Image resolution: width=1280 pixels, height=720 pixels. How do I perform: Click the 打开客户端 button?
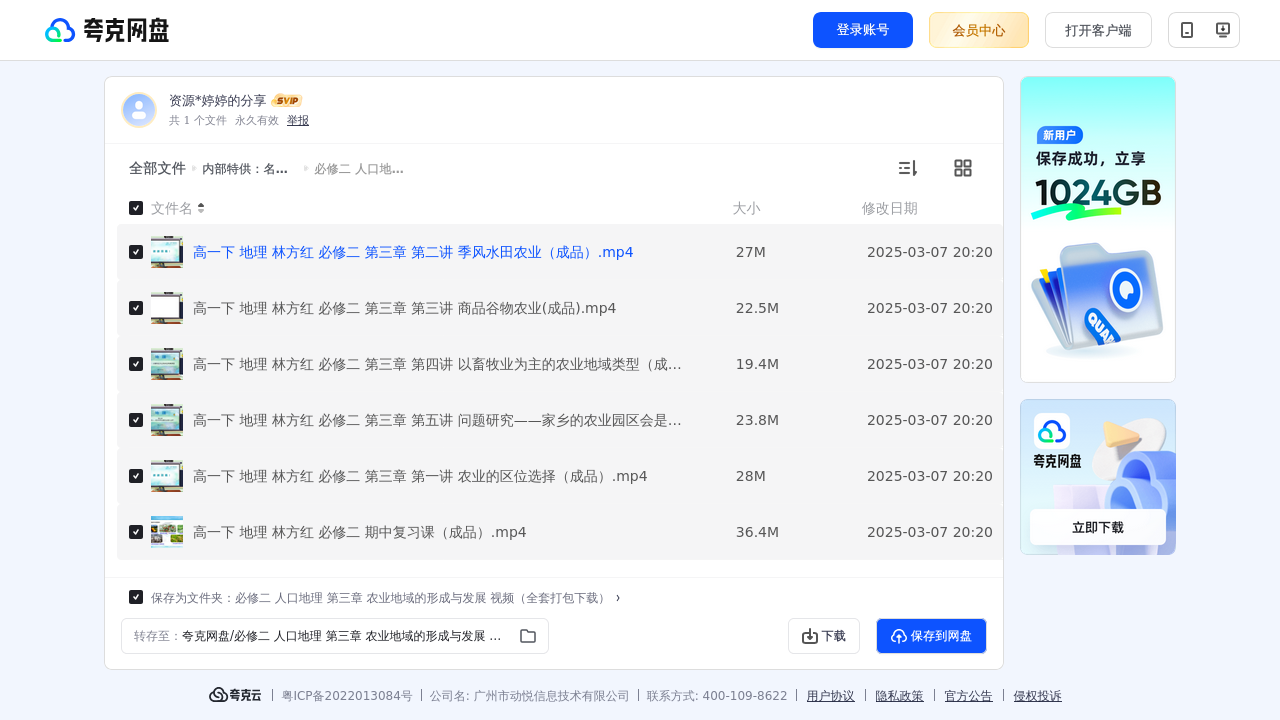pos(1098,30)
